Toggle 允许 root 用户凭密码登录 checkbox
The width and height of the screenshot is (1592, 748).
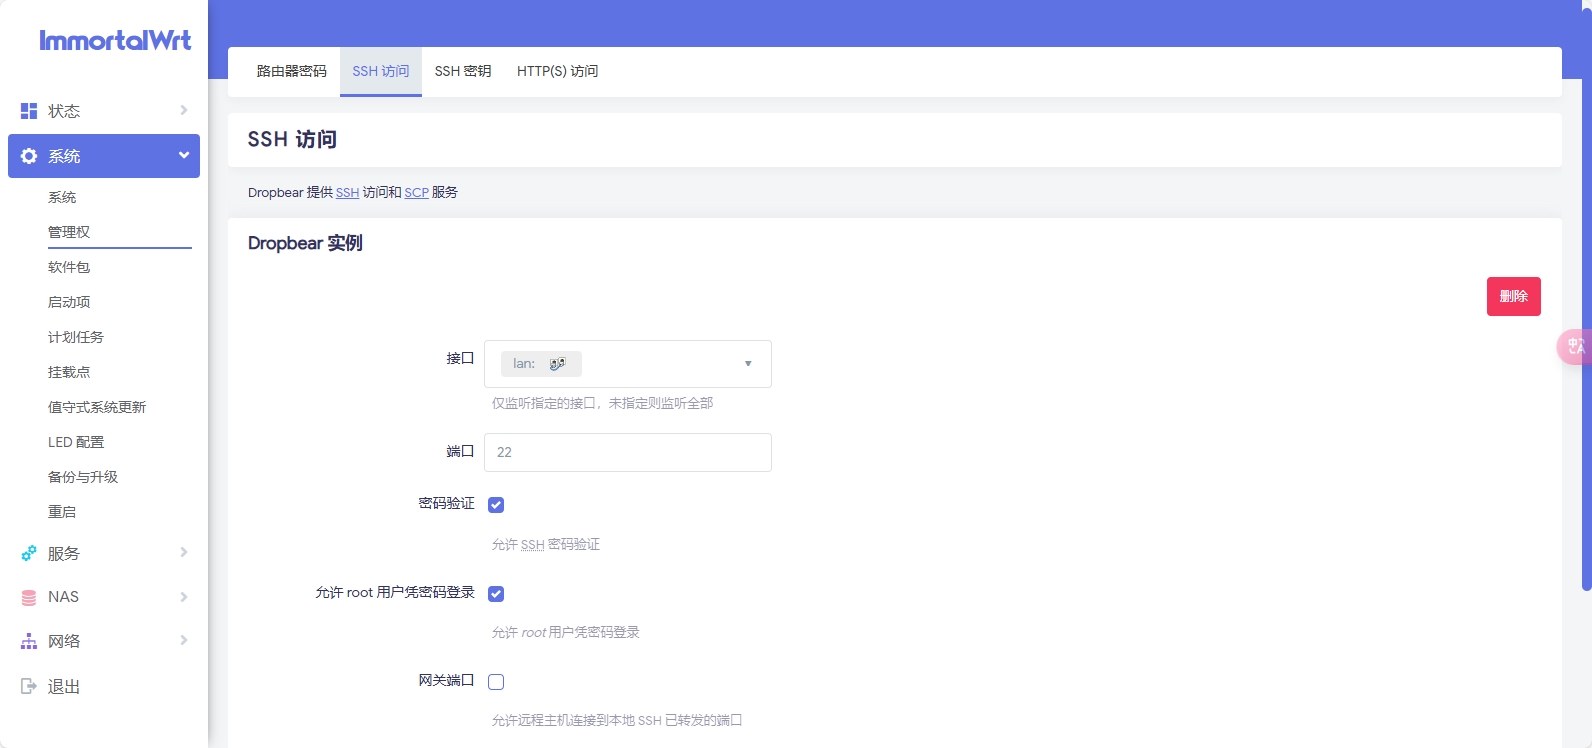pos(496,594)
